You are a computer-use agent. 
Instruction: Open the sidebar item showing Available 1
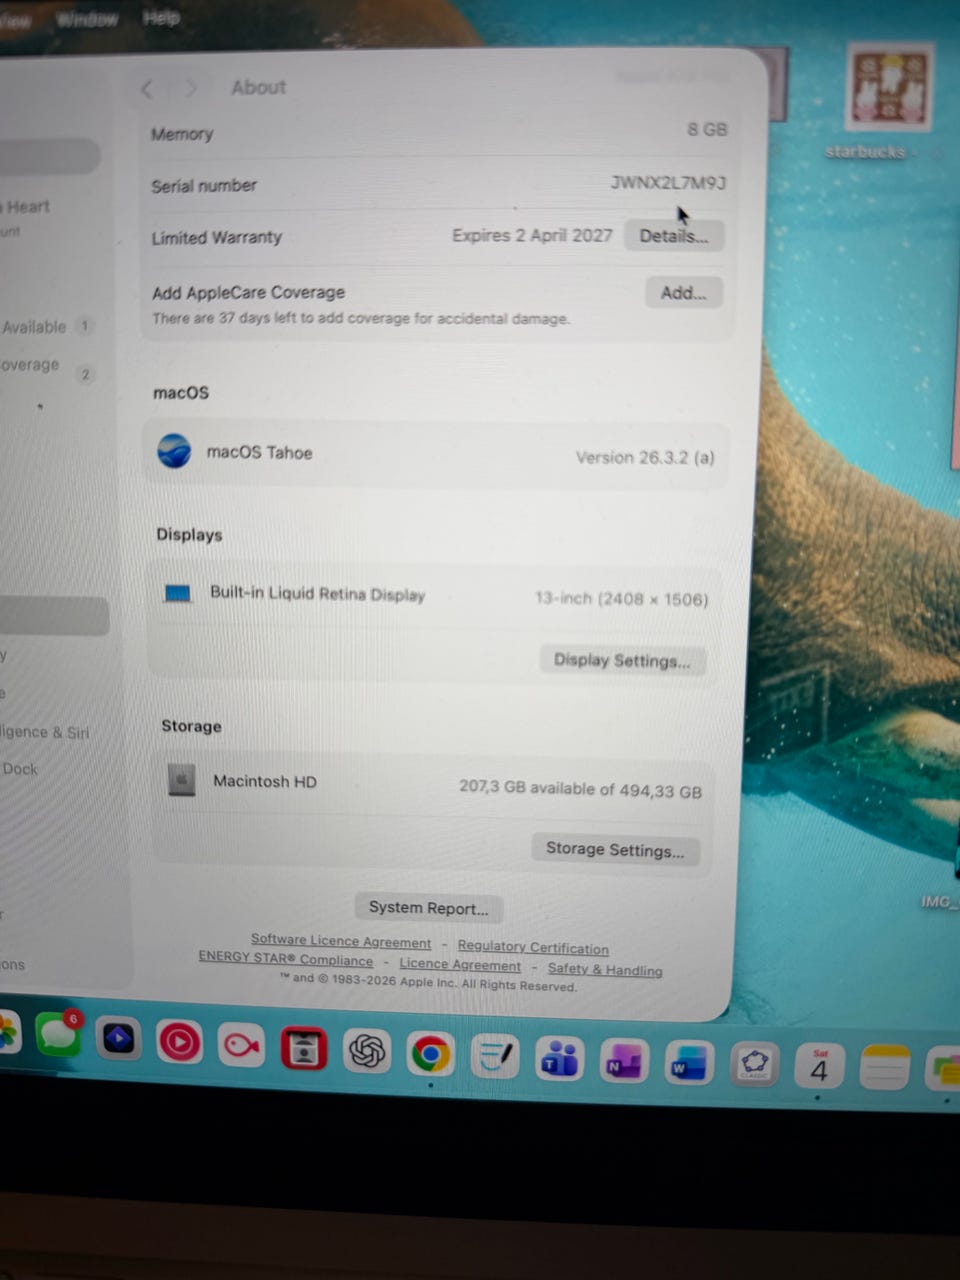click(47, 327)
